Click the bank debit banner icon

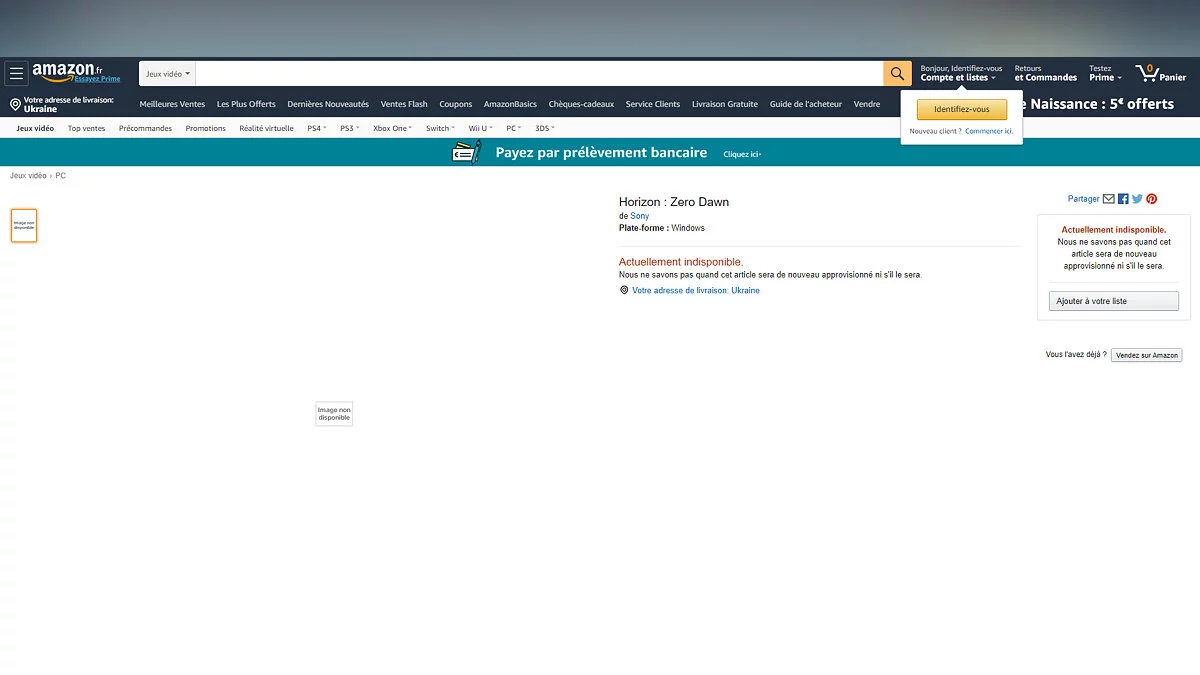(467, 153)
